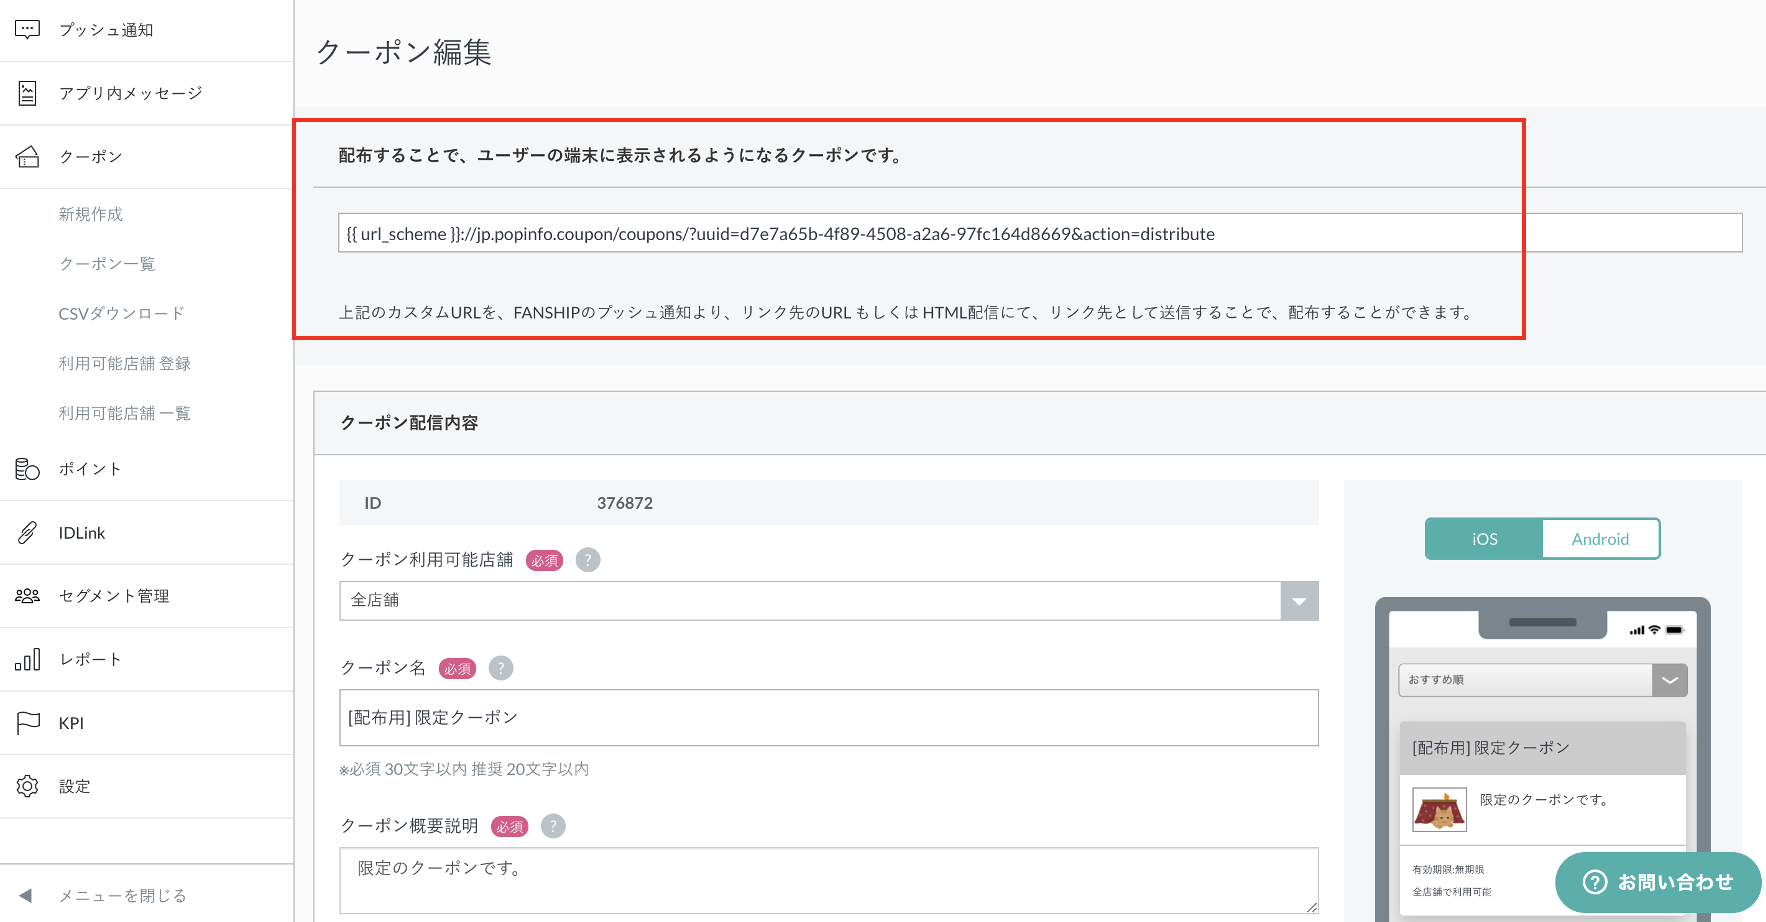
Task: Click help icon beside クーポン利用可能店舗
Action: point(588,560)
